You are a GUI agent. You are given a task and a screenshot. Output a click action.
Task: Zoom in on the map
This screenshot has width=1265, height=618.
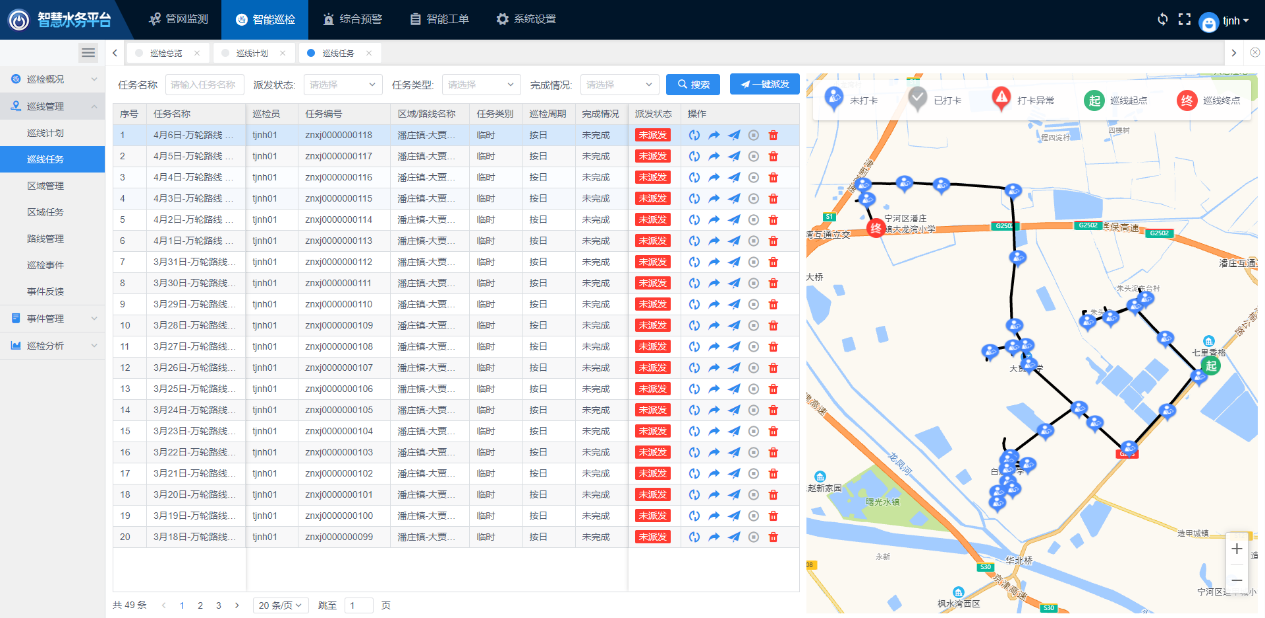pos(1237,549)
